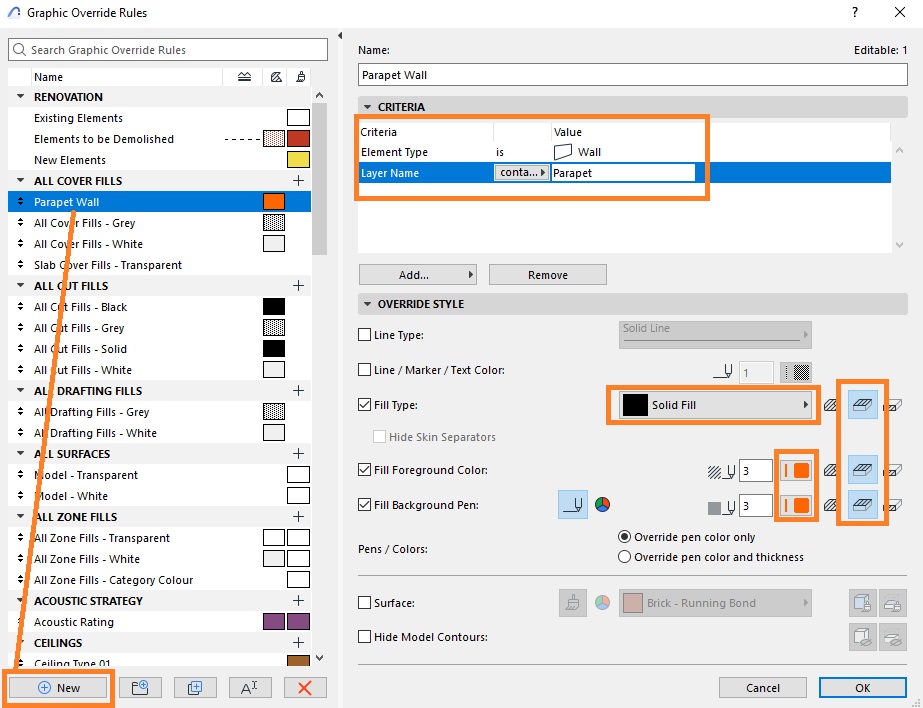This screenshot has width=923, height=708.
Task: Click the Search Graphic Override Rules field
Action: tap(168, 49)
